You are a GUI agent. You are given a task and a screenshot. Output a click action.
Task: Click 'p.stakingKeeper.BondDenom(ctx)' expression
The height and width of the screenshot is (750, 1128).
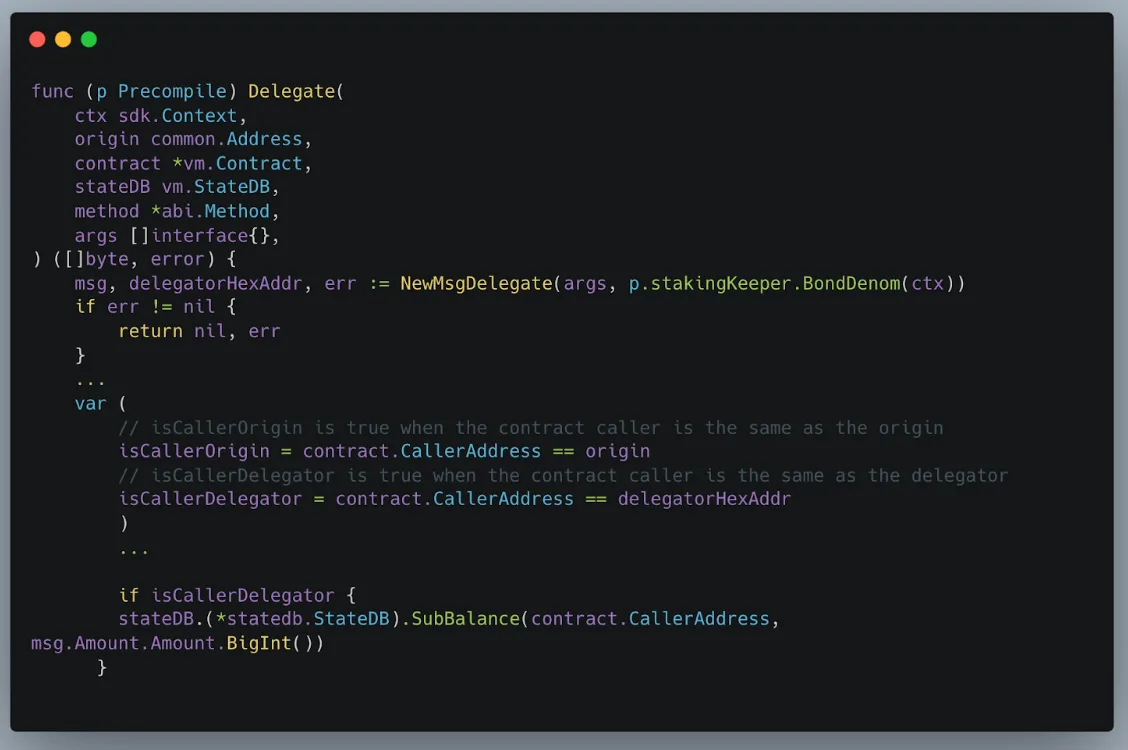[x=791, y=283]
